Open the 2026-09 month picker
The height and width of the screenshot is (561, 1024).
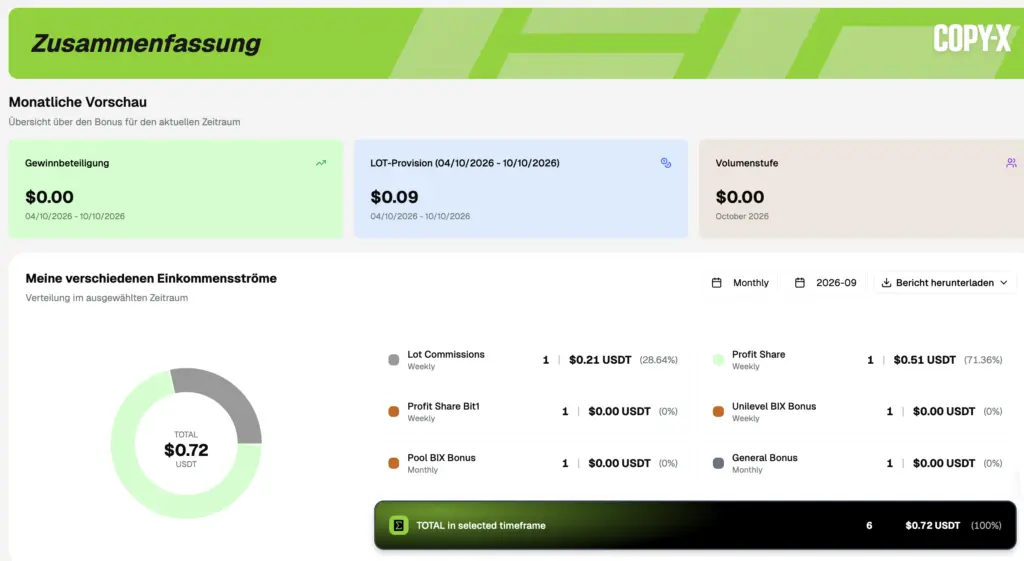coord(825,283)
